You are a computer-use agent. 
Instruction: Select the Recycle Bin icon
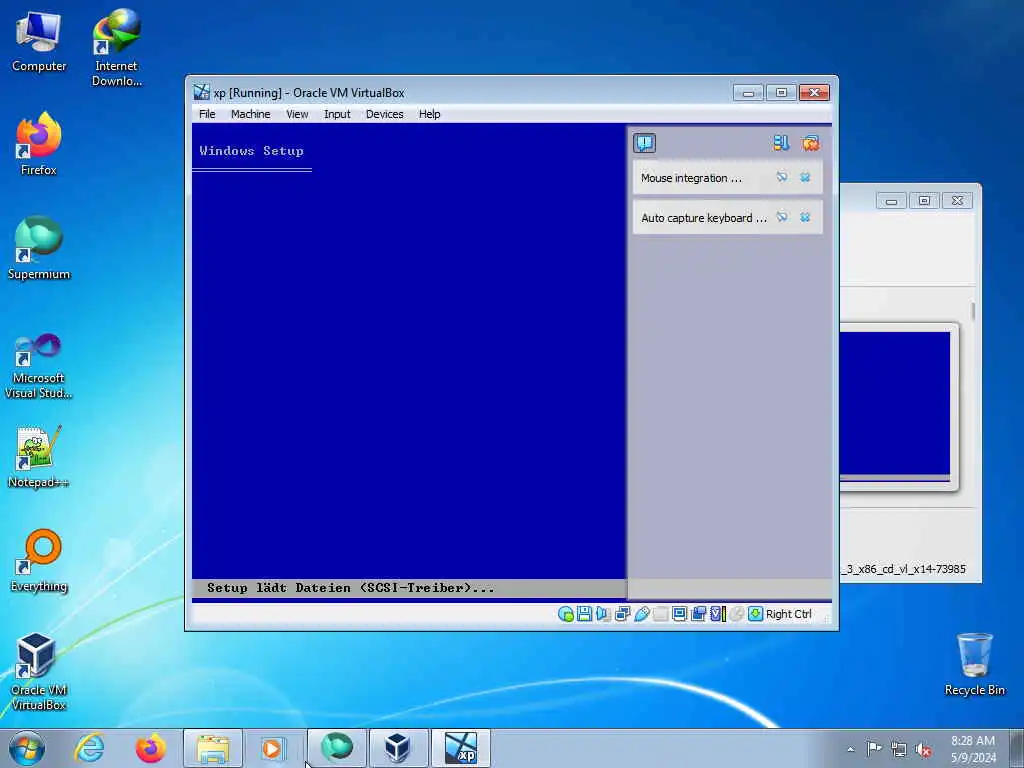974,664
